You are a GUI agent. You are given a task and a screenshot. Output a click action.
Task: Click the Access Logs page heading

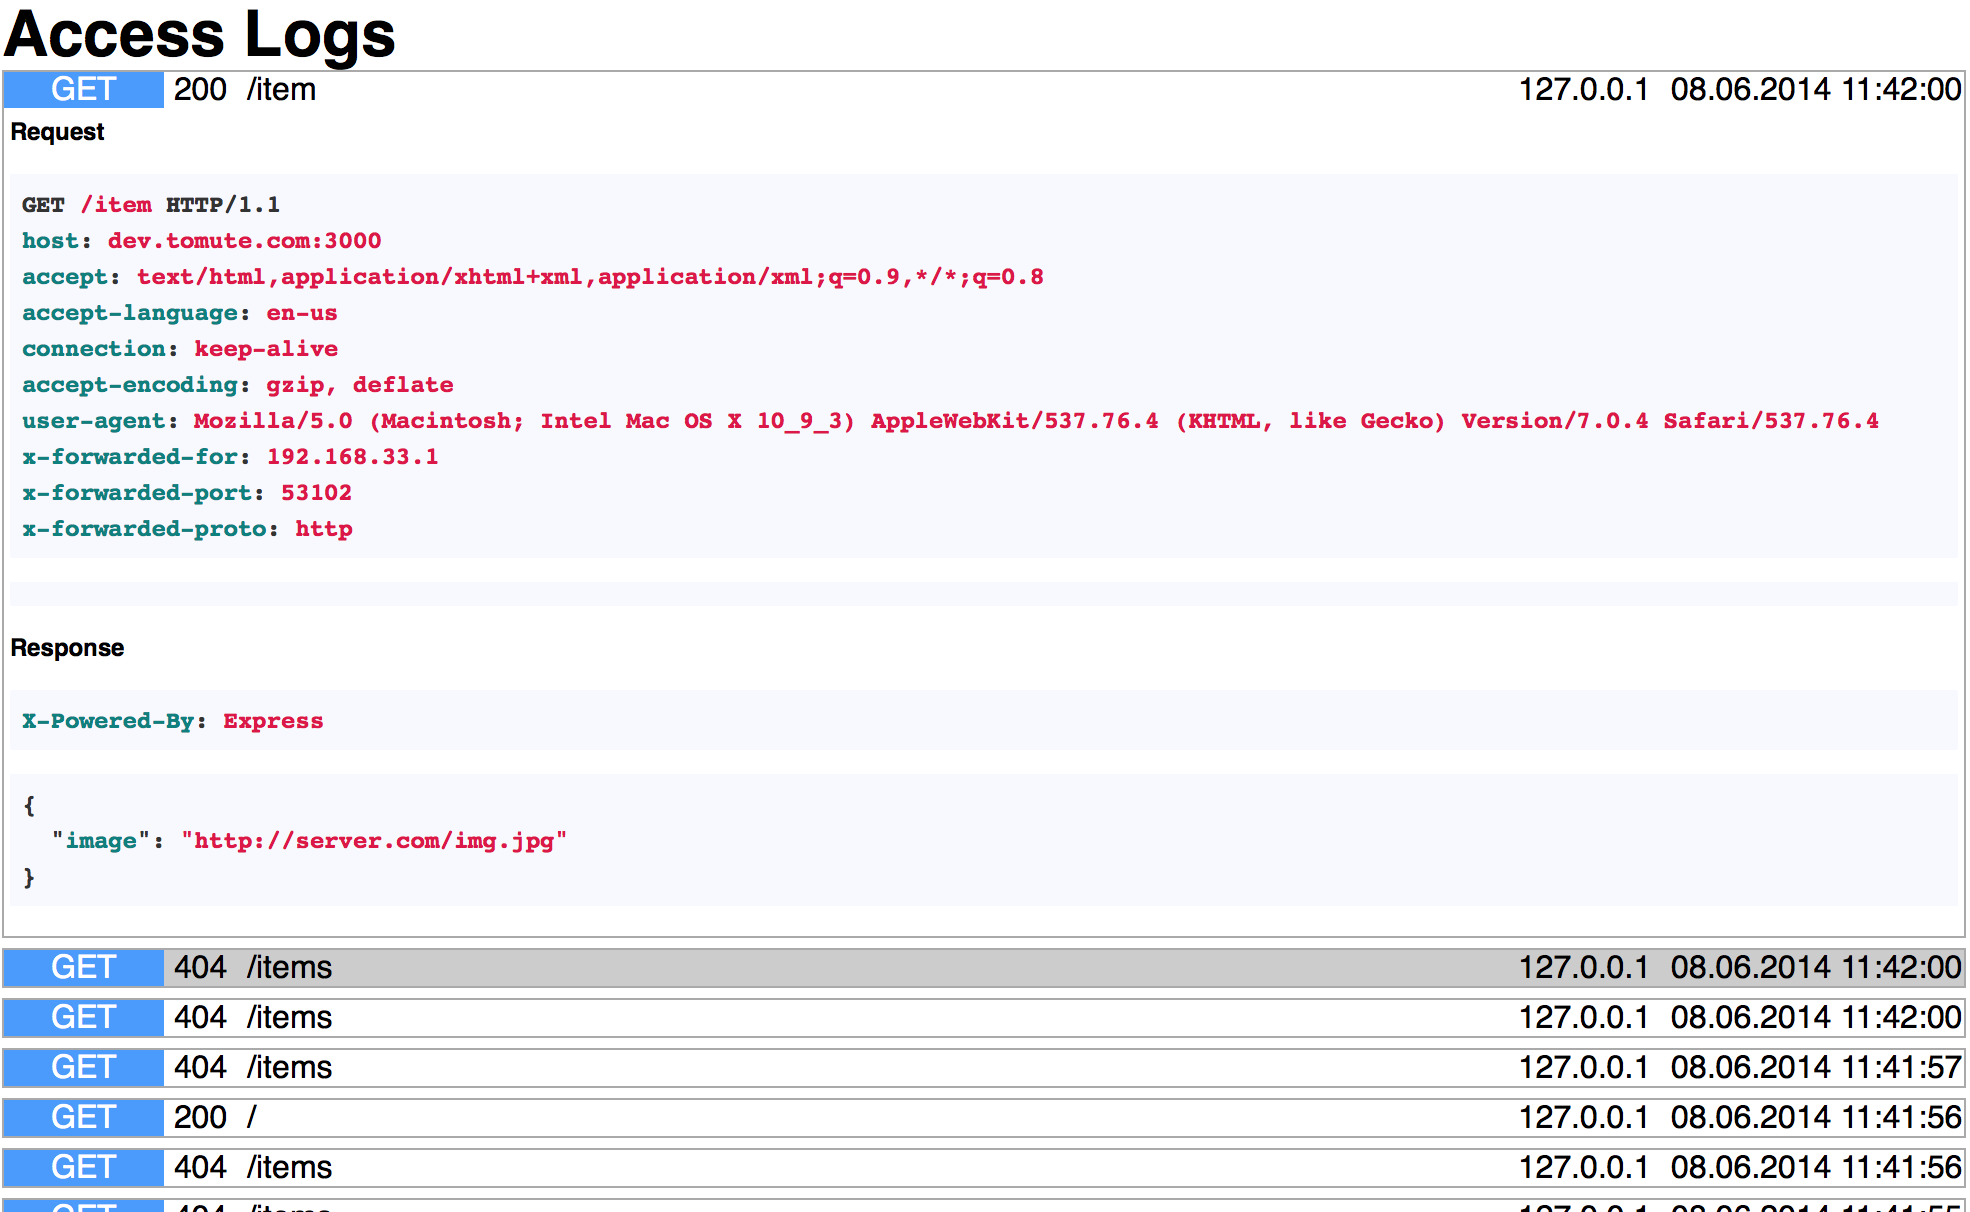tap(200, 34)
